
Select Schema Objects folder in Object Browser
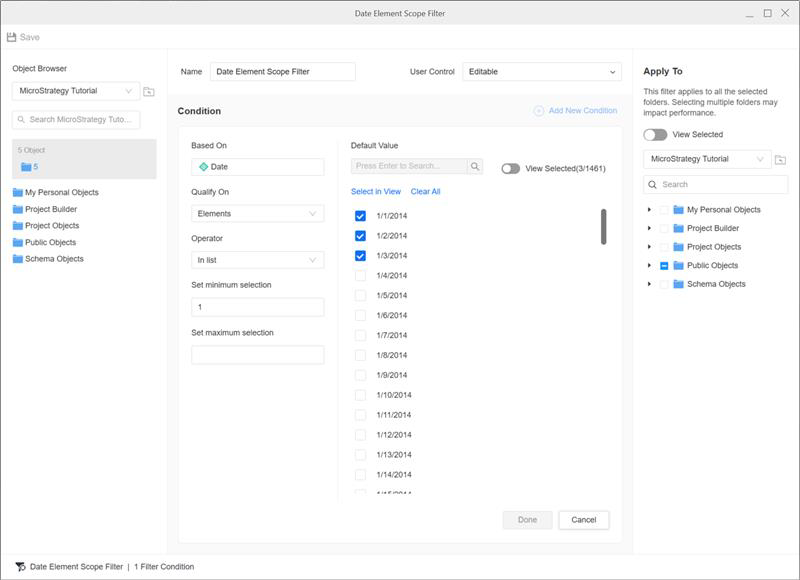(x=54, y=259)
